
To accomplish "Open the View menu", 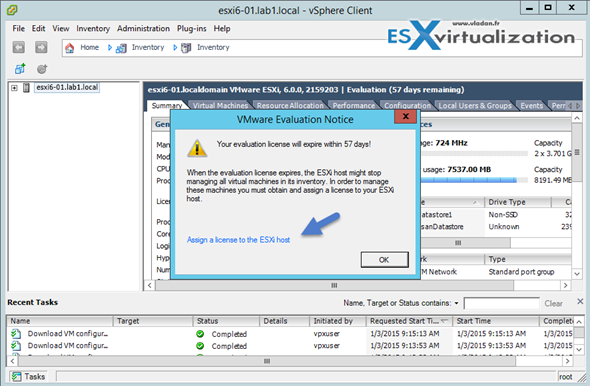I will 61,29.
